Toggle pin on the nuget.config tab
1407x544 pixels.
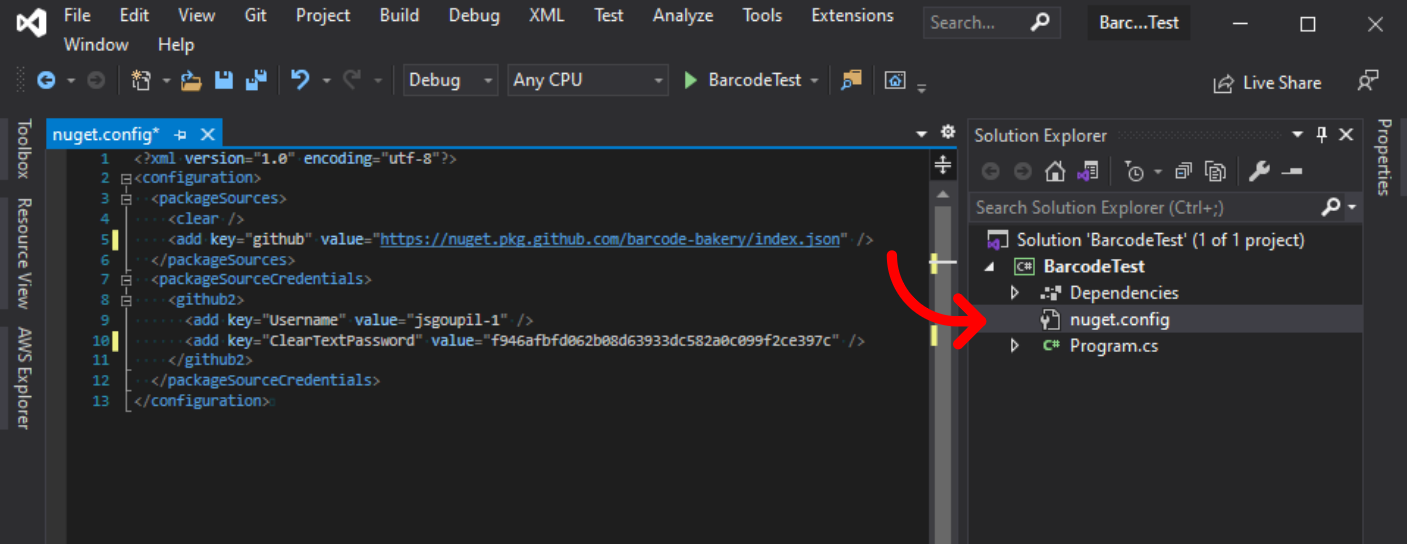[x=181, y=134]
